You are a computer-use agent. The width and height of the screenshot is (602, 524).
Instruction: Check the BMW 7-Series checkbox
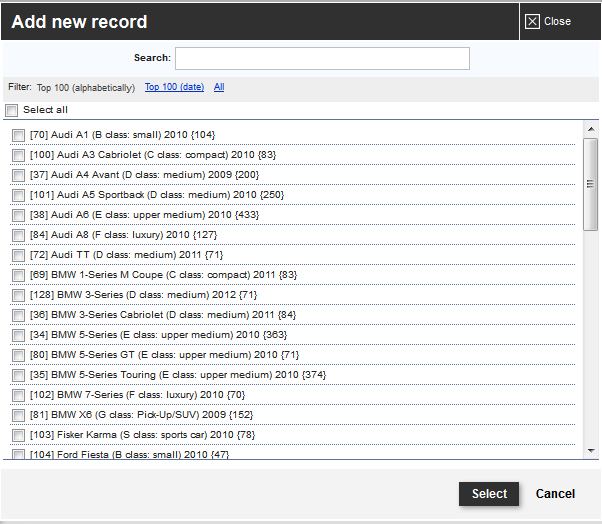[18, 395]
